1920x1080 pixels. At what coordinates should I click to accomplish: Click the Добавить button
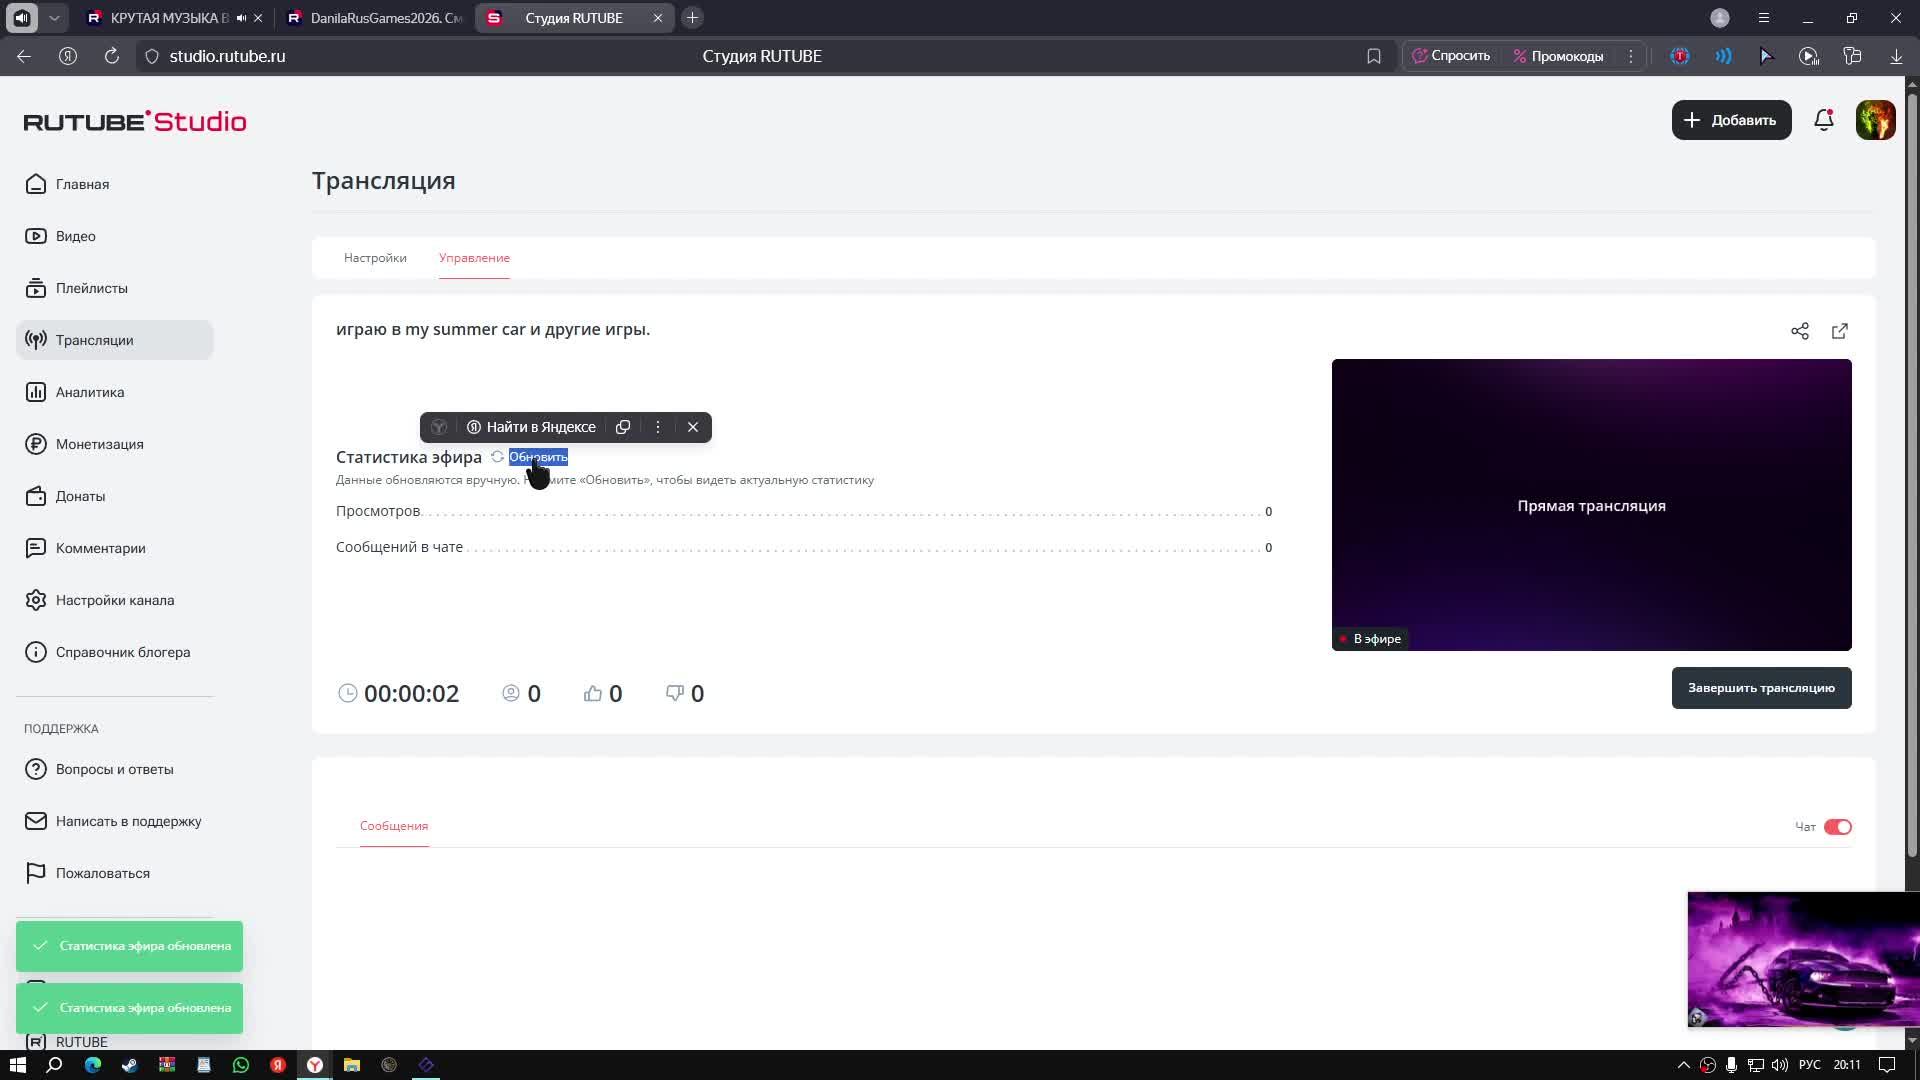[x=1731, y=120]
